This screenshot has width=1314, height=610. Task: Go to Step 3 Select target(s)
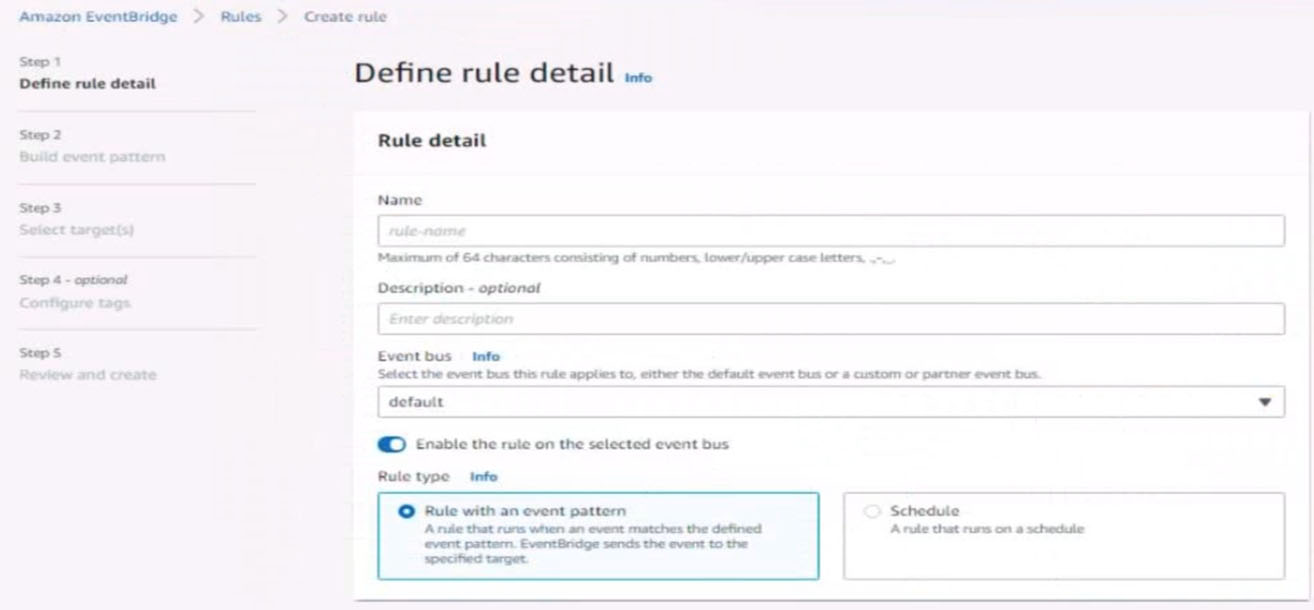pos(76,230)
